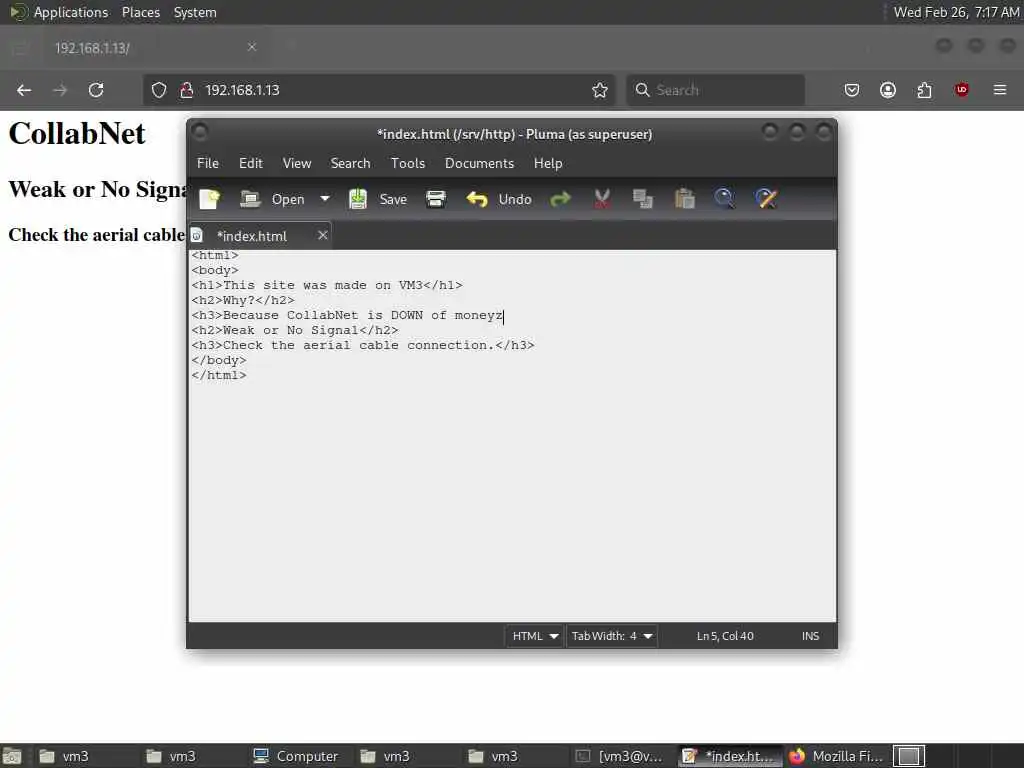Click line '<h2>Why?</h2>' in editor
1024x768 pixels.
pyautogui.click(x=243, y=300)
